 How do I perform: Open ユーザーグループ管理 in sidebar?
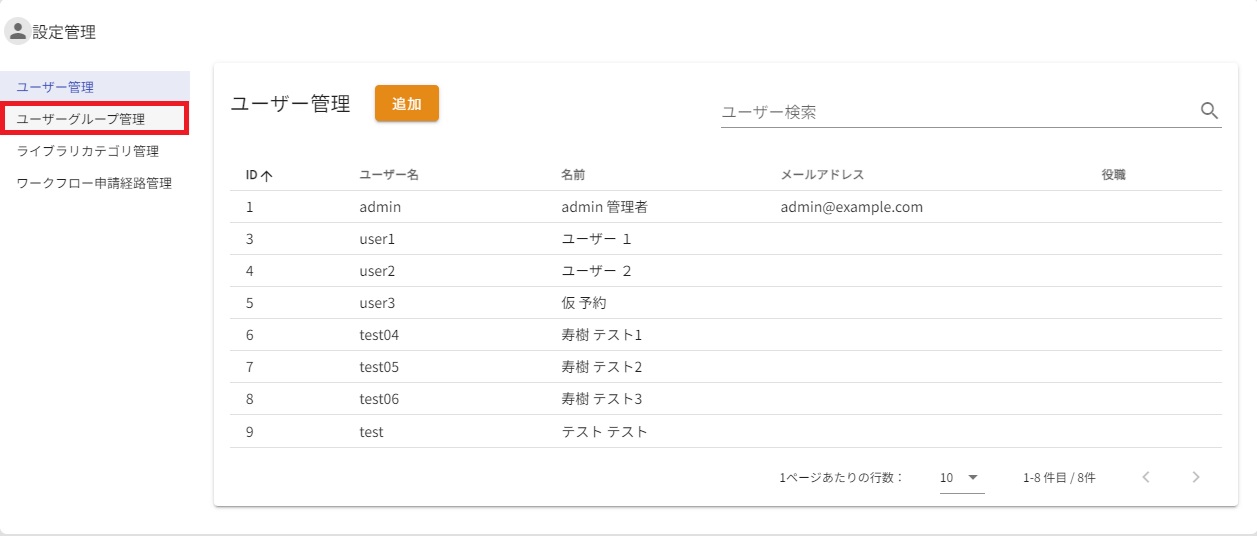coord(81,119)
